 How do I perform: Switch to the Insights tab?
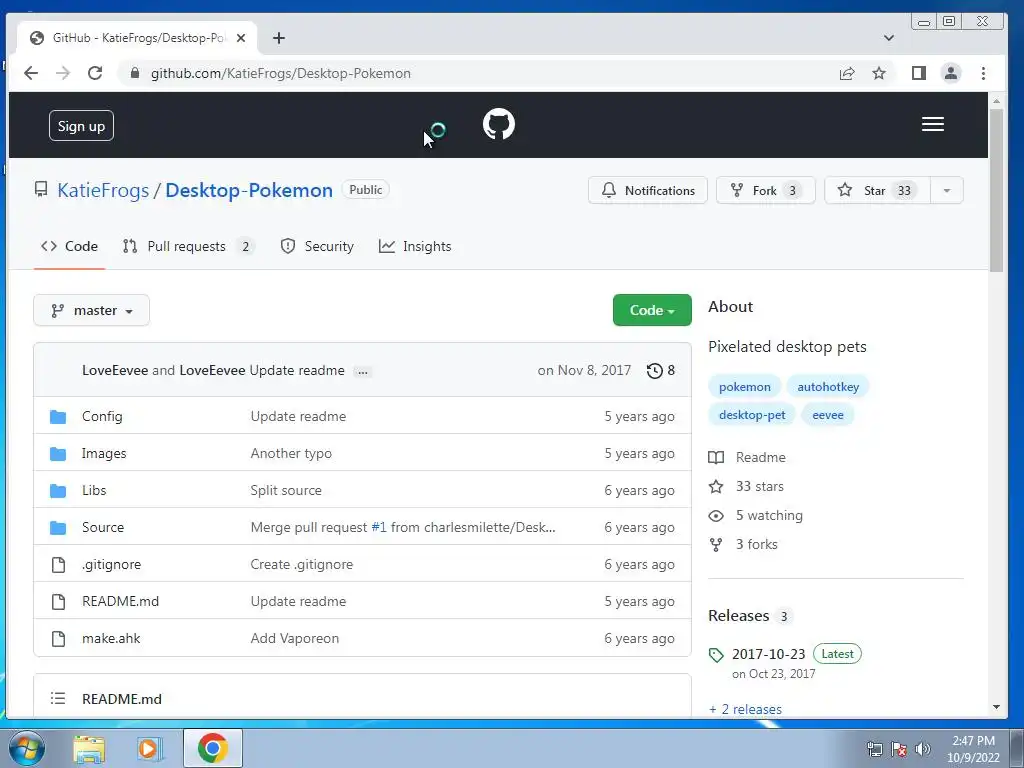[415, 246]
